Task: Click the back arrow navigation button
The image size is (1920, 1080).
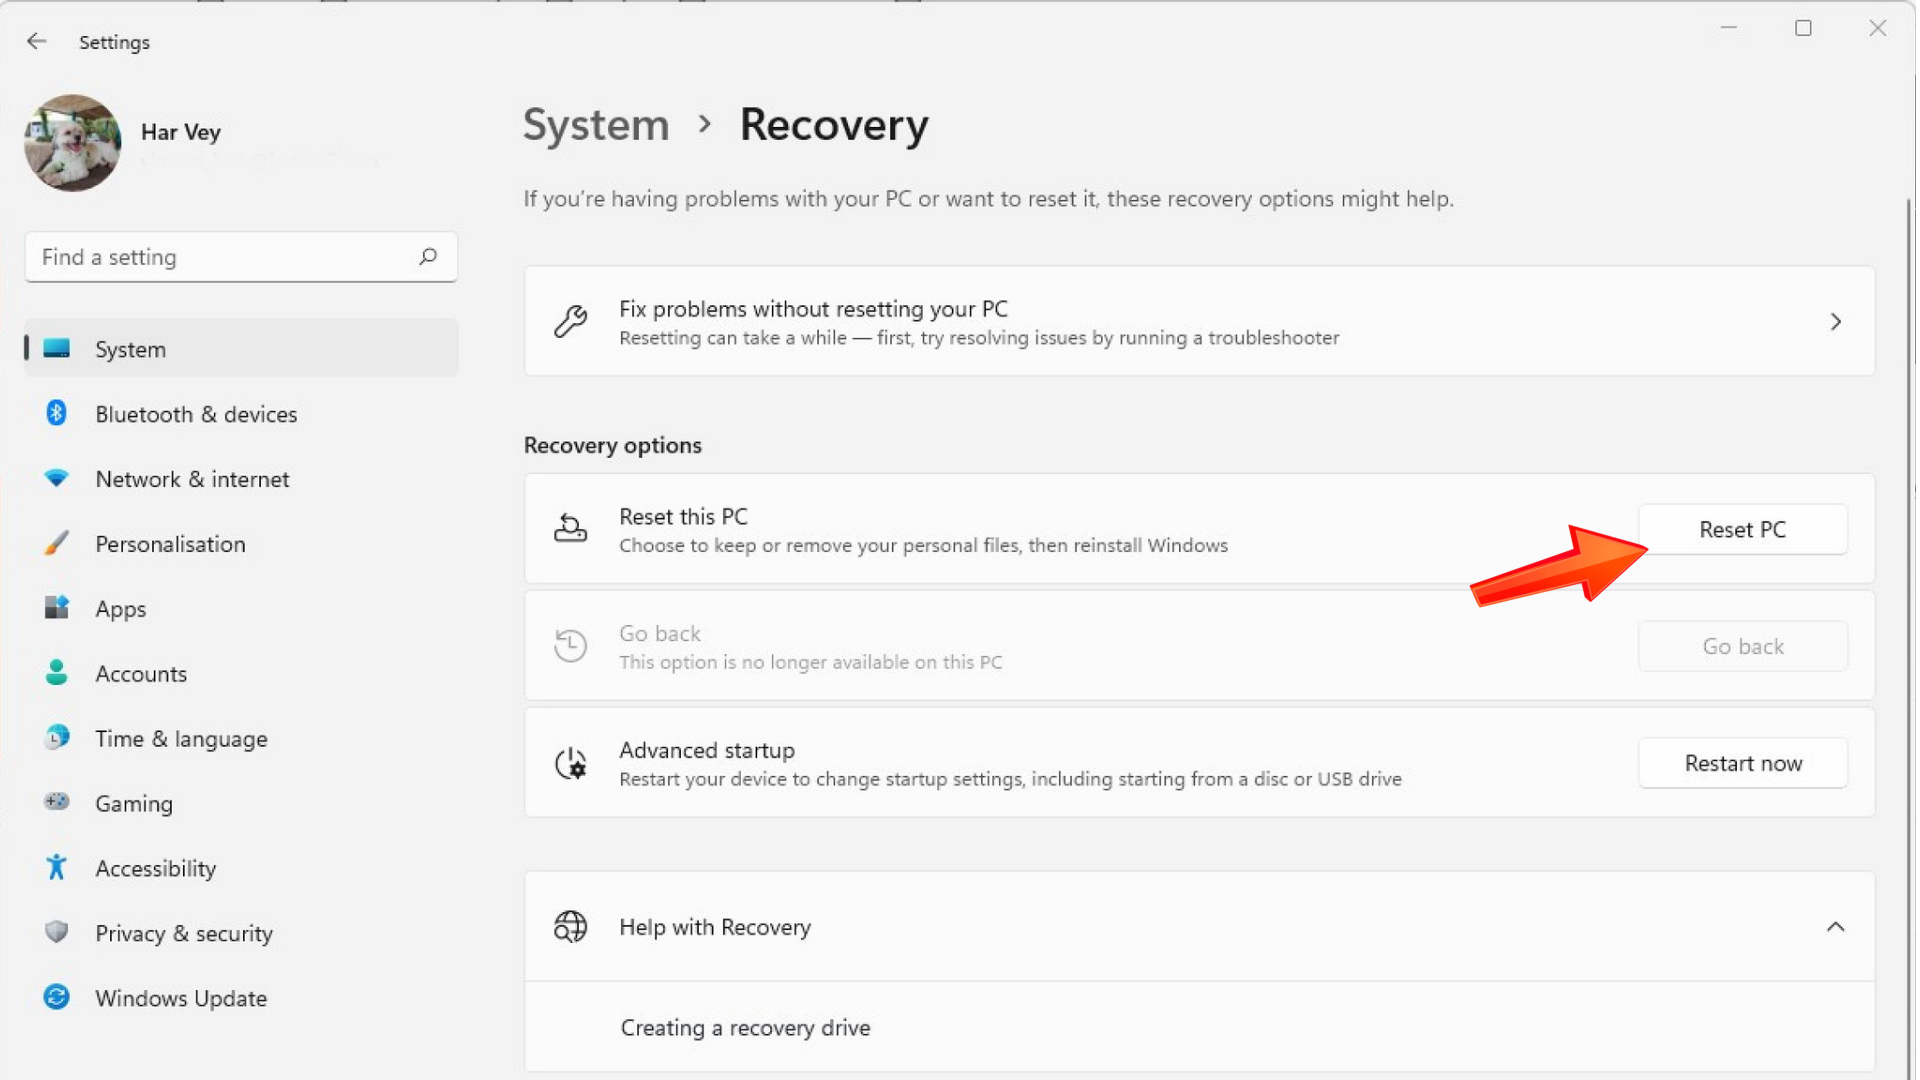Action: (37, 42)
